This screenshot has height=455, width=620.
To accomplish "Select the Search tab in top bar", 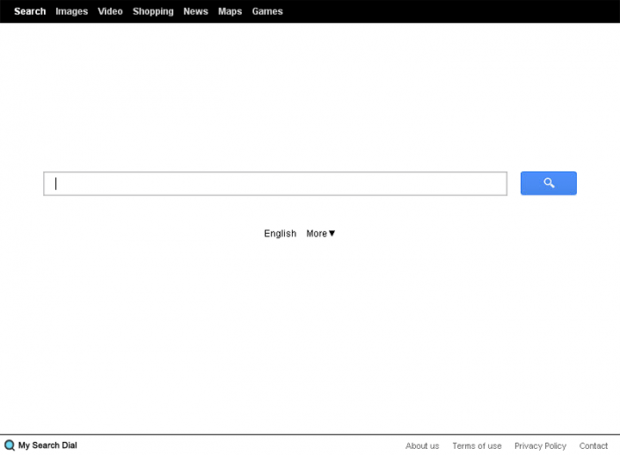I will pyautogui.click(x=30, y=11).
